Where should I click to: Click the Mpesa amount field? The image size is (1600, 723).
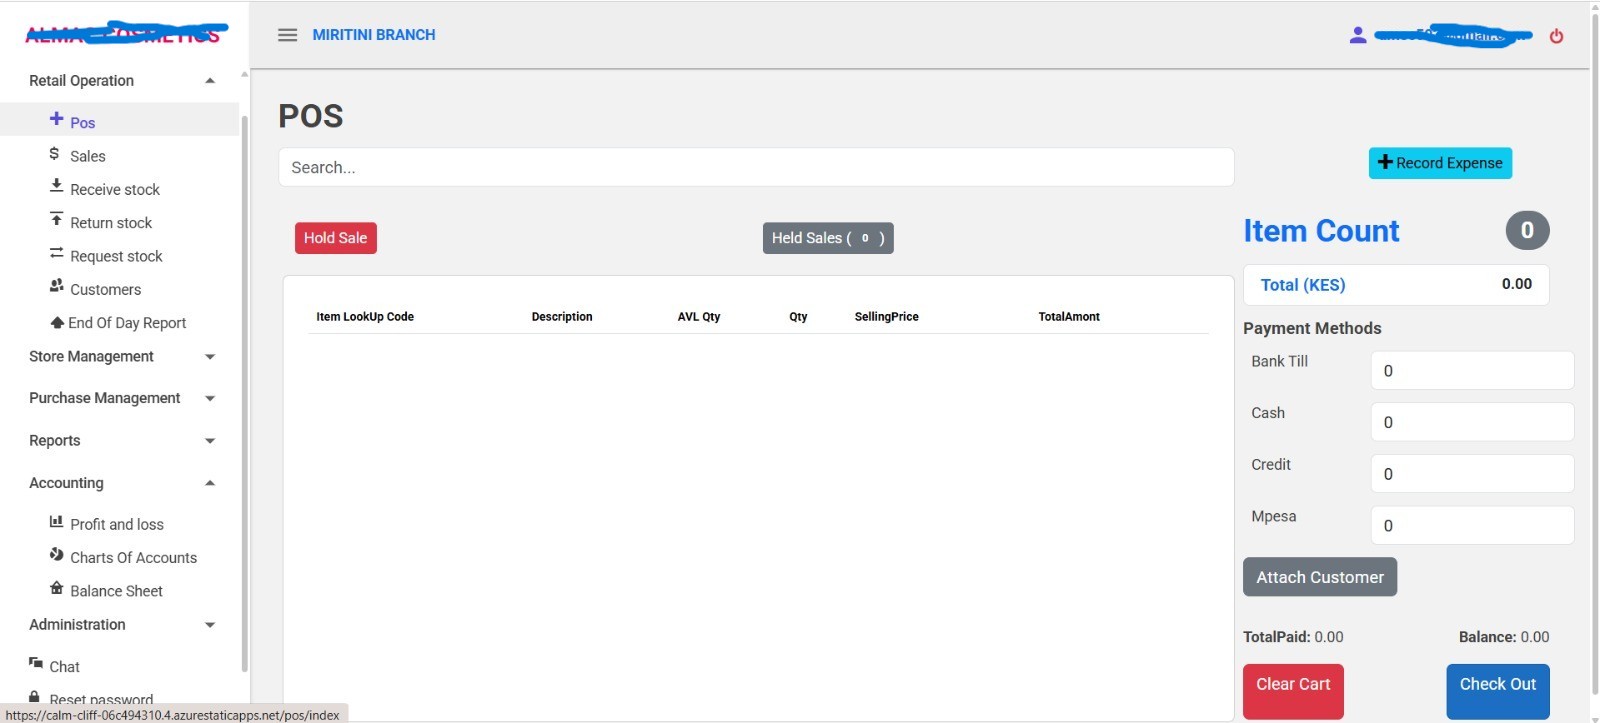pyautogui.click(x=1472, y=525)
